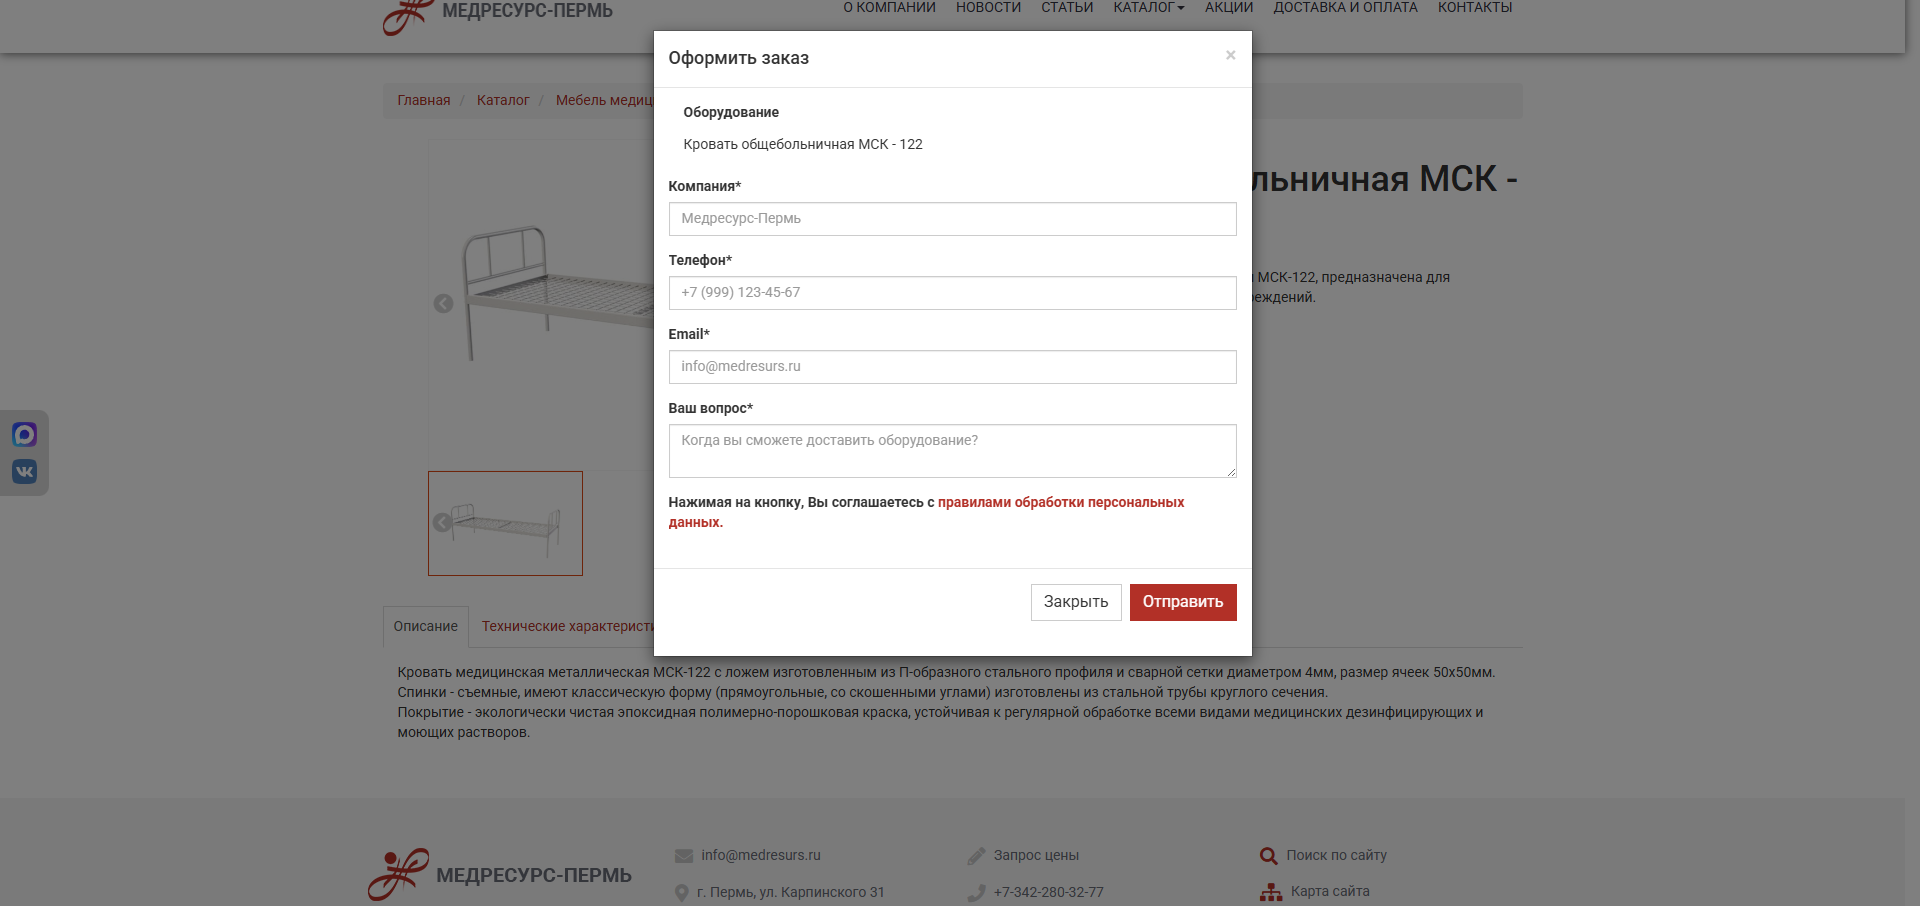Click into the Ваш вопрос text area
Image resolution: width=1920 pixels, height=906 pixels.
click(x=952, y=451)
